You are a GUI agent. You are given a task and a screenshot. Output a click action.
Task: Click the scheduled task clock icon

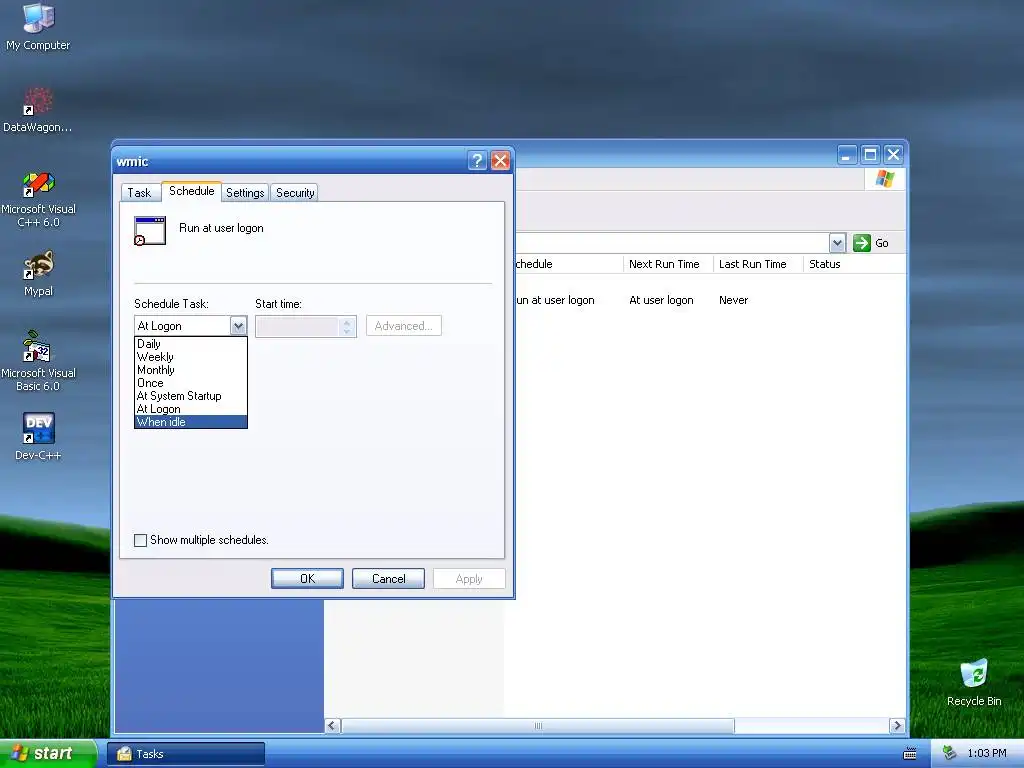150,231
